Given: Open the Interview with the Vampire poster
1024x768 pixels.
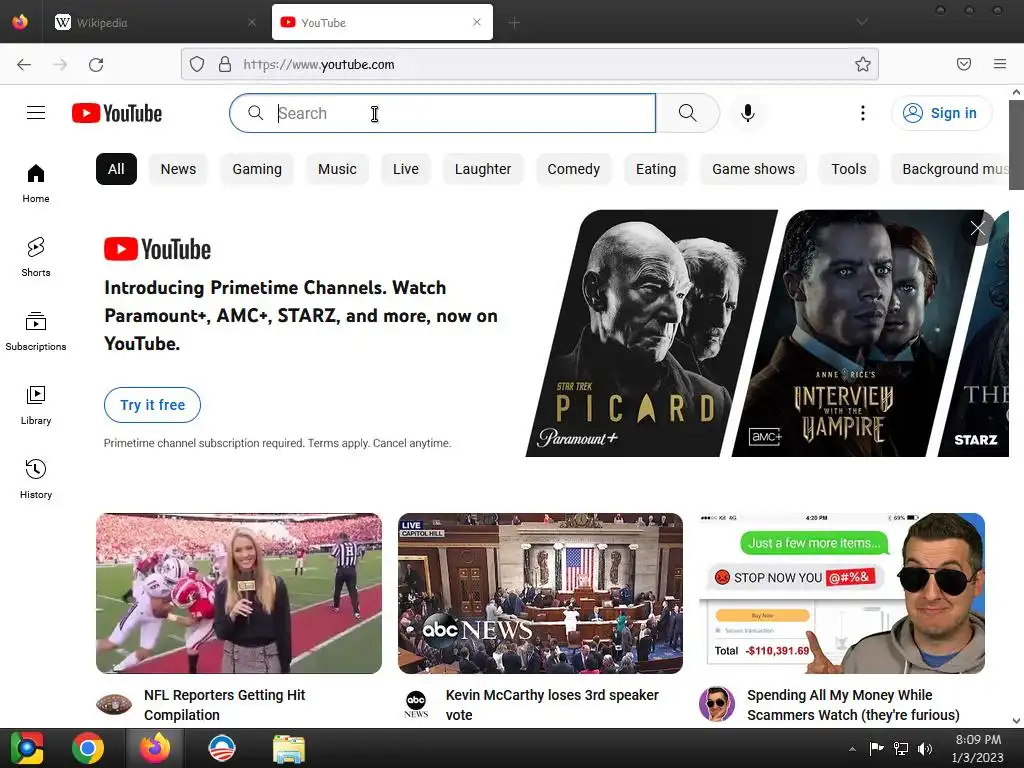Looking at the screenshot, I should pos(857,333).
